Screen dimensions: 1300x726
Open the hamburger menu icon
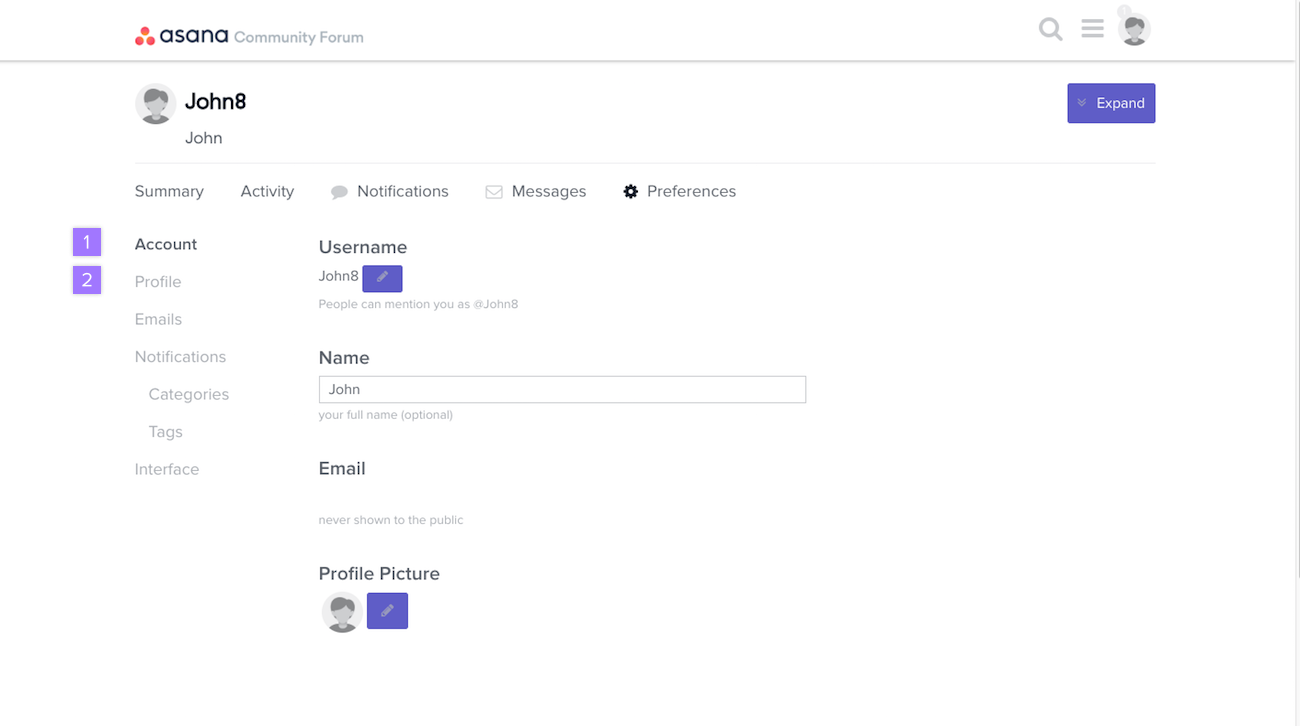click(x=1092, y=30)
